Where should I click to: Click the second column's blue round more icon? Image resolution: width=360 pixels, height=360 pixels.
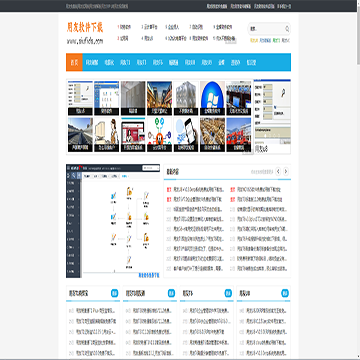click(x=171, y=293)
